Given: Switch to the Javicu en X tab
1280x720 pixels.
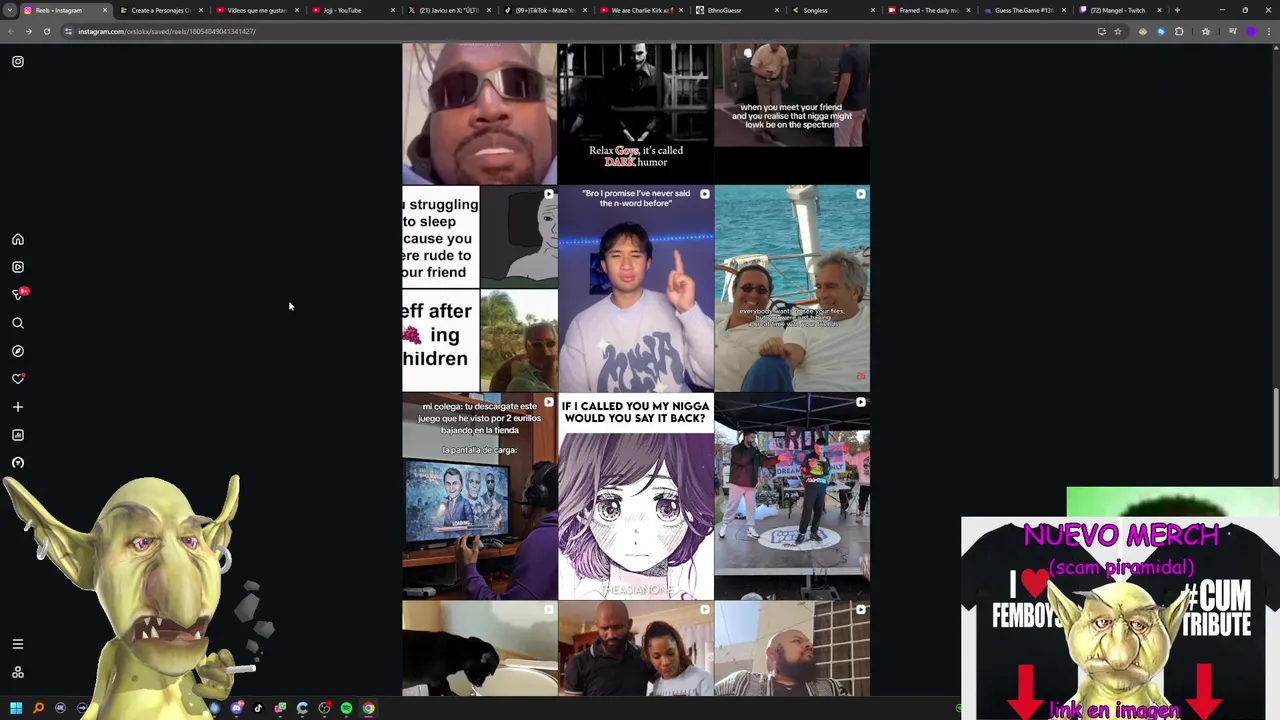Looking at the screenshot, I should [x=448, y=10].
